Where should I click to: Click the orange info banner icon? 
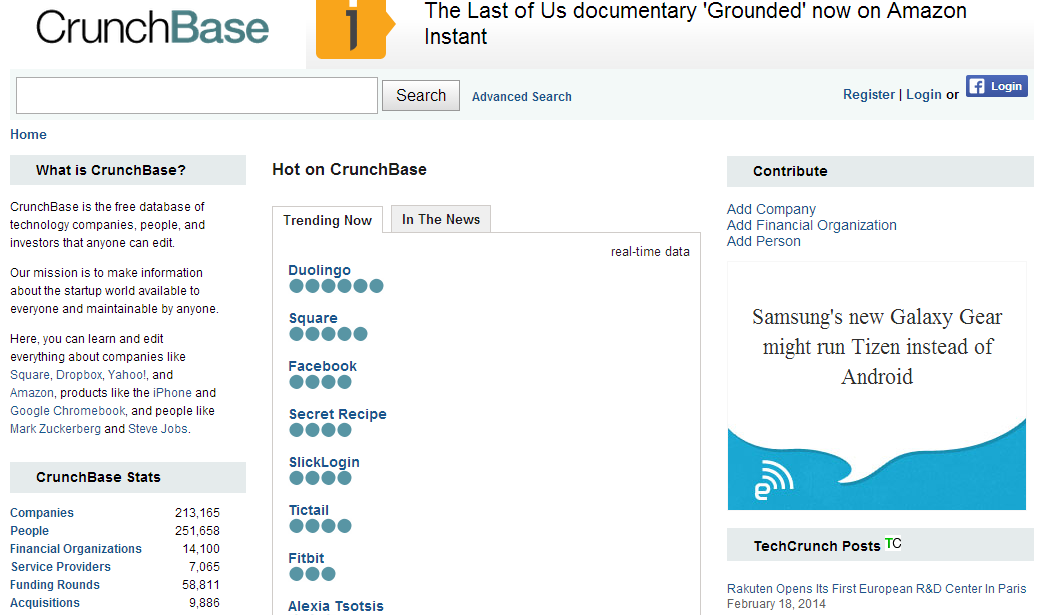coord(355,29)
